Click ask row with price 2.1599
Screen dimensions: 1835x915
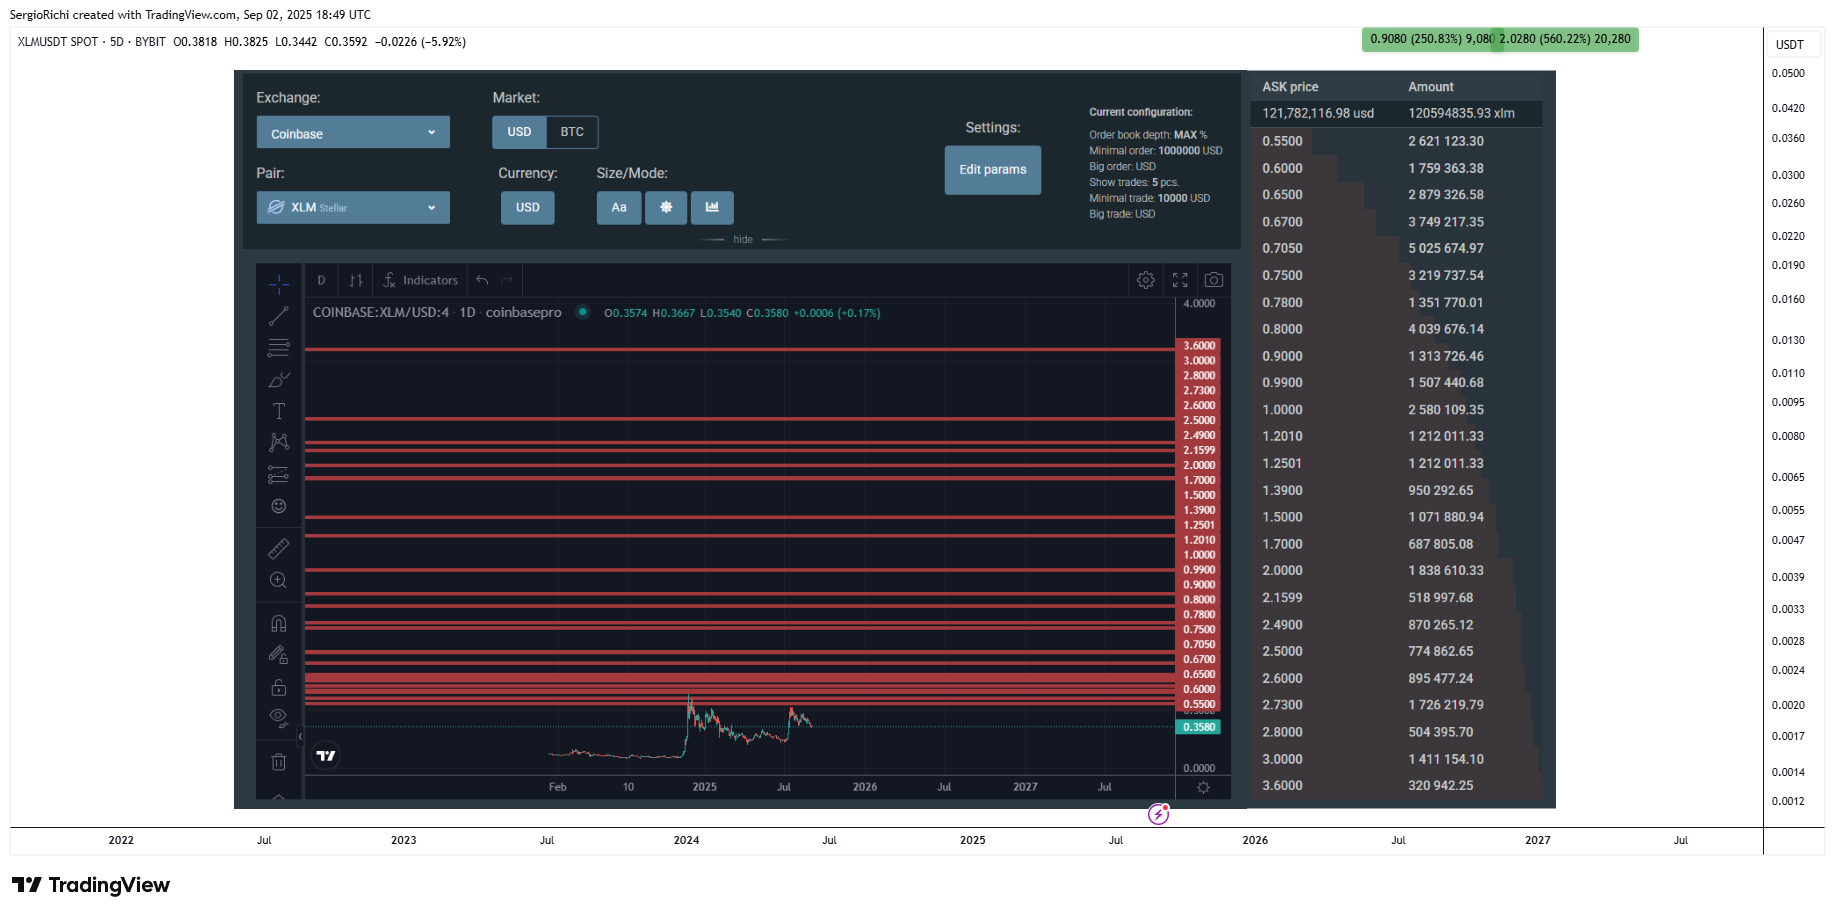tap(1396, 598)
